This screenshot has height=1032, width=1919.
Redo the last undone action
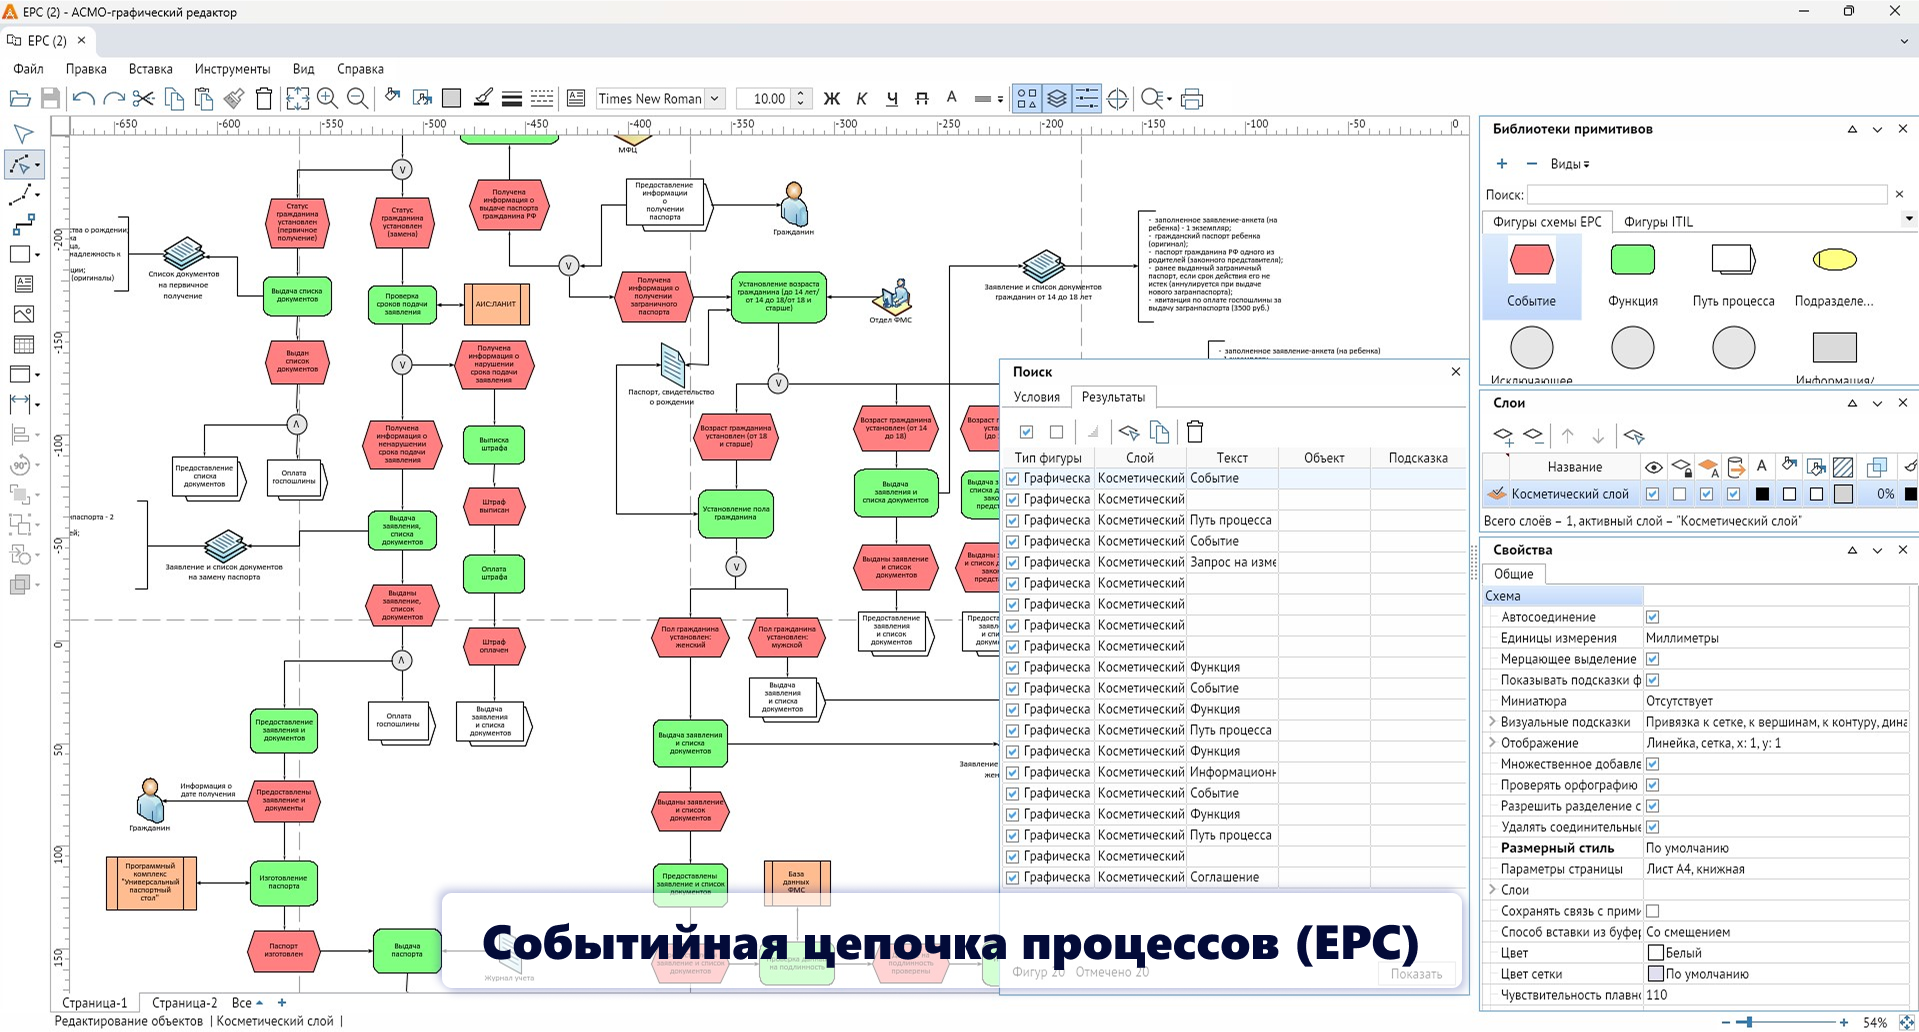(x=114, y=98)
